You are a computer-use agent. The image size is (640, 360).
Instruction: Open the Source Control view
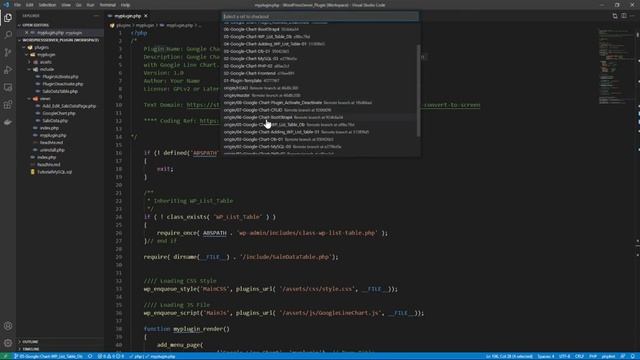[8, 52]
